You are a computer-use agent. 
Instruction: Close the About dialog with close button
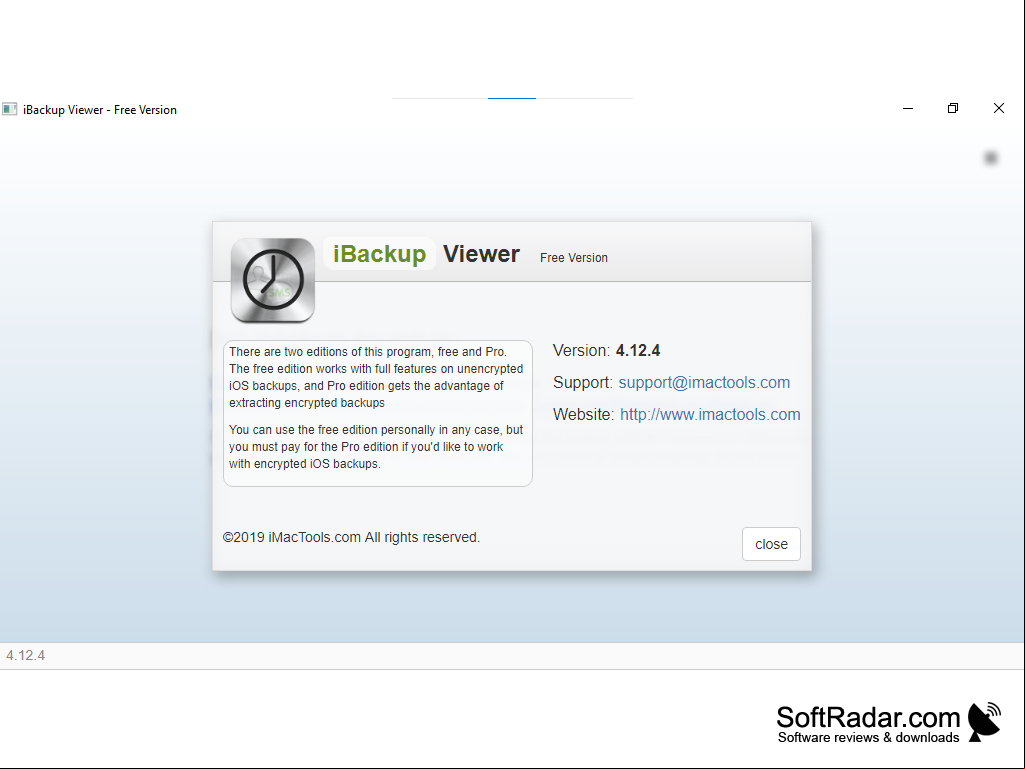[x=771, y=544]
